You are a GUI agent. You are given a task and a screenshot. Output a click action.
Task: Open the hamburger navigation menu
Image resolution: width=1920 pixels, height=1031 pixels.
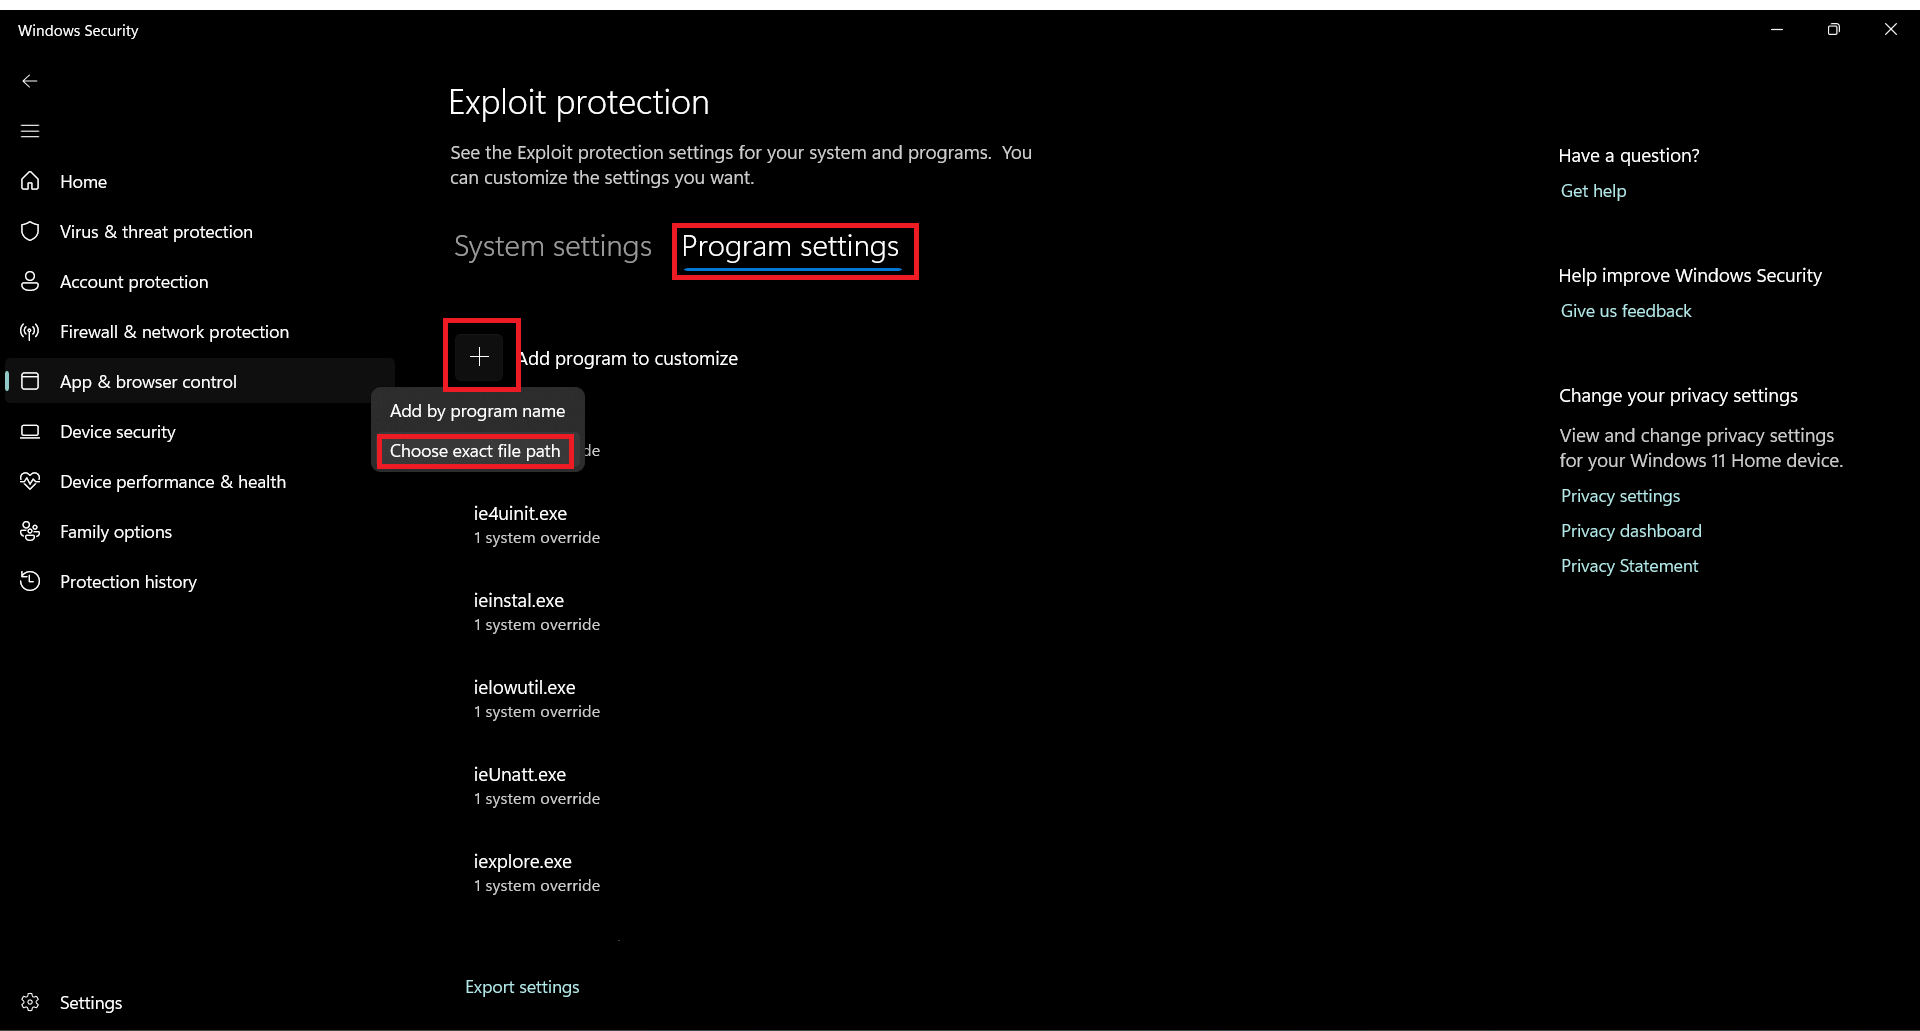[30, 131]
